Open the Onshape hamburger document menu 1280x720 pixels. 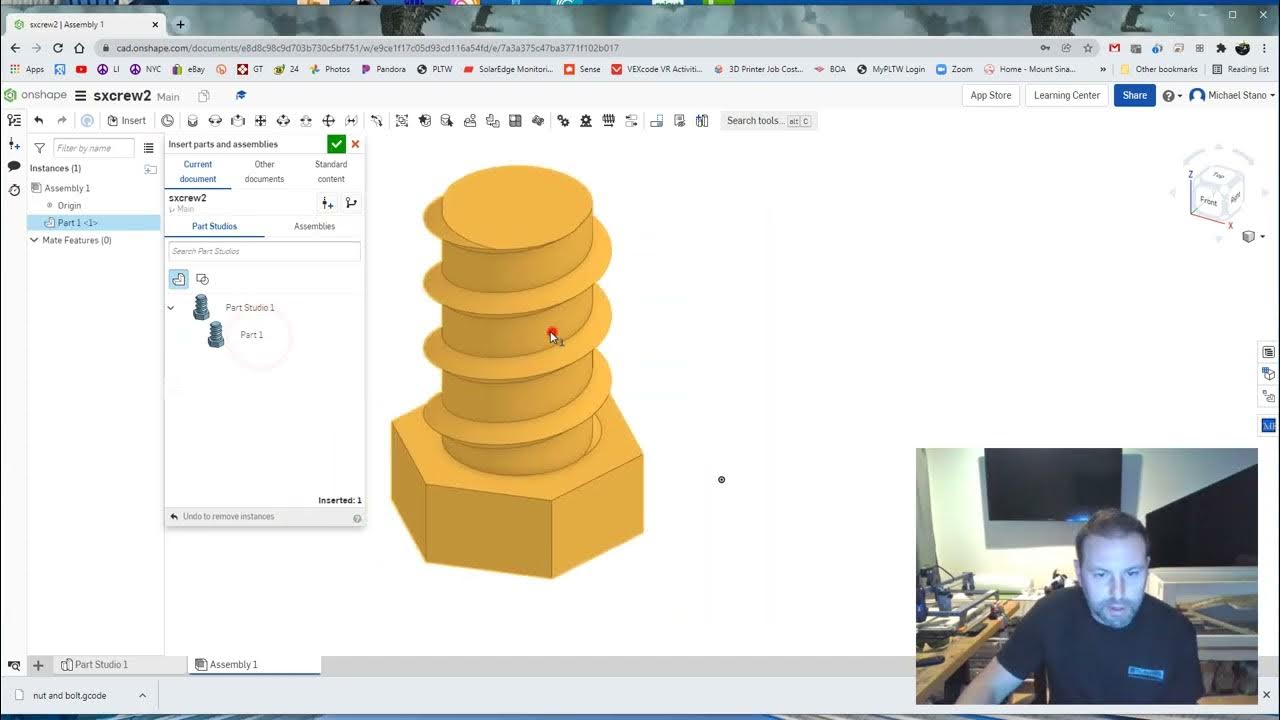(81, 96)
